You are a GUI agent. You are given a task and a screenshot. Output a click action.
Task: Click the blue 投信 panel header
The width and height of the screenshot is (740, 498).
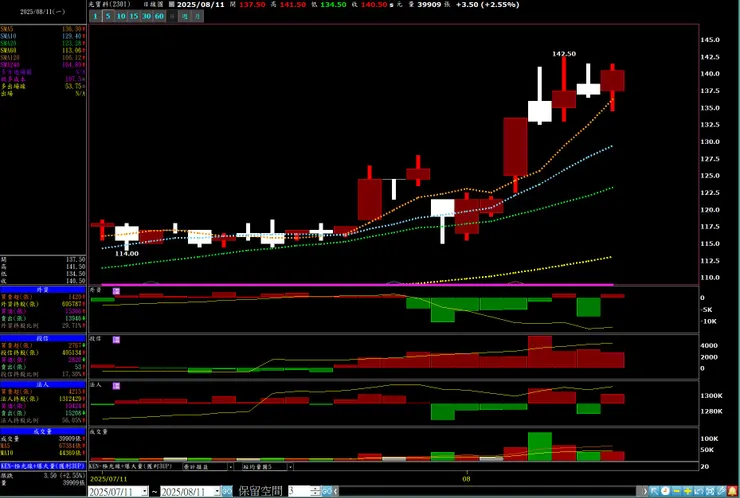click(x=42, y=338)
